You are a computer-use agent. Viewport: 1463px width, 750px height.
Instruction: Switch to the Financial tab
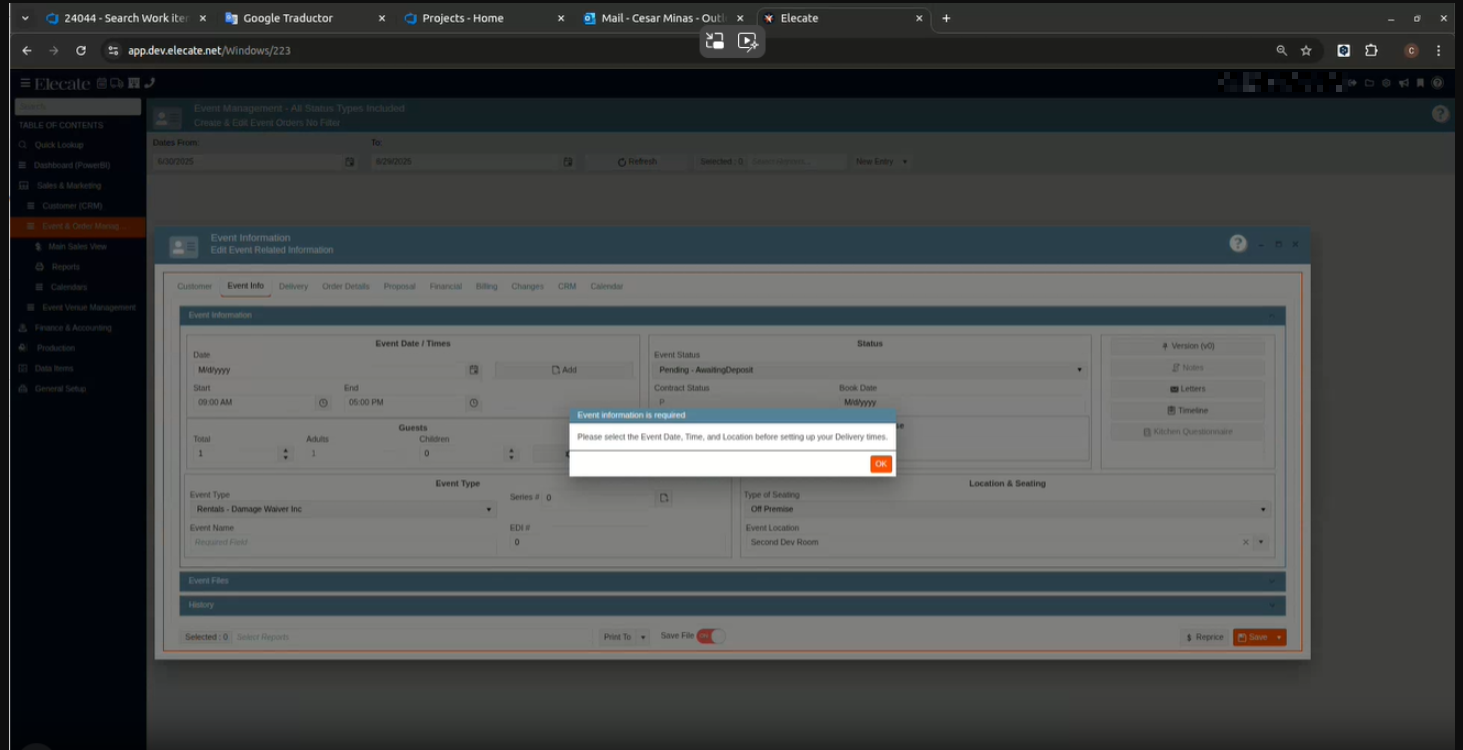(445, 287)
